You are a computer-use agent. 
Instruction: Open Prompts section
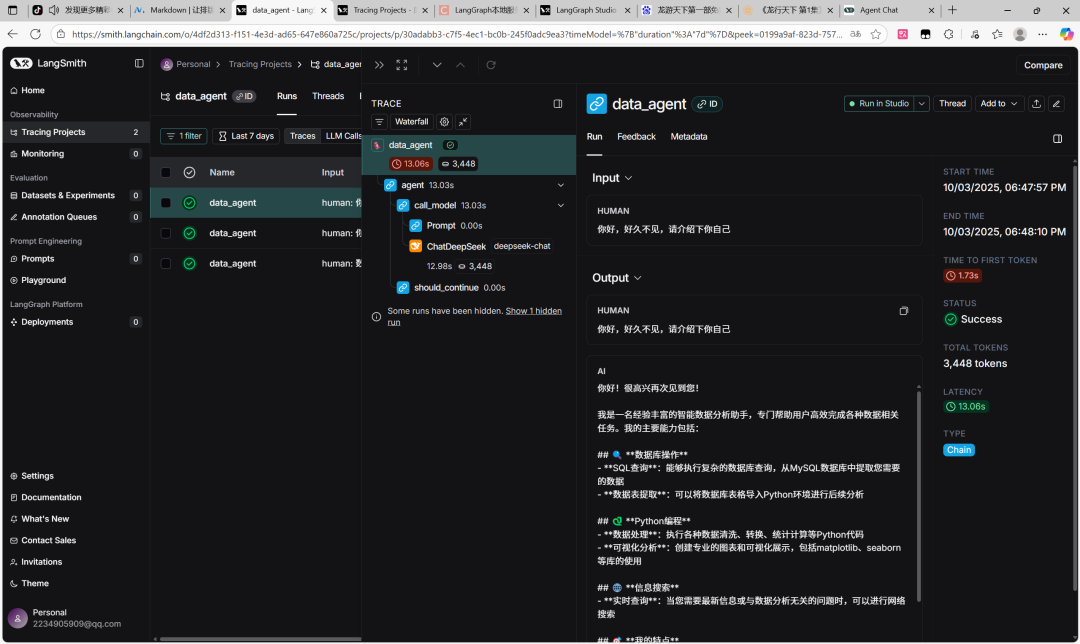click(37, 259)
